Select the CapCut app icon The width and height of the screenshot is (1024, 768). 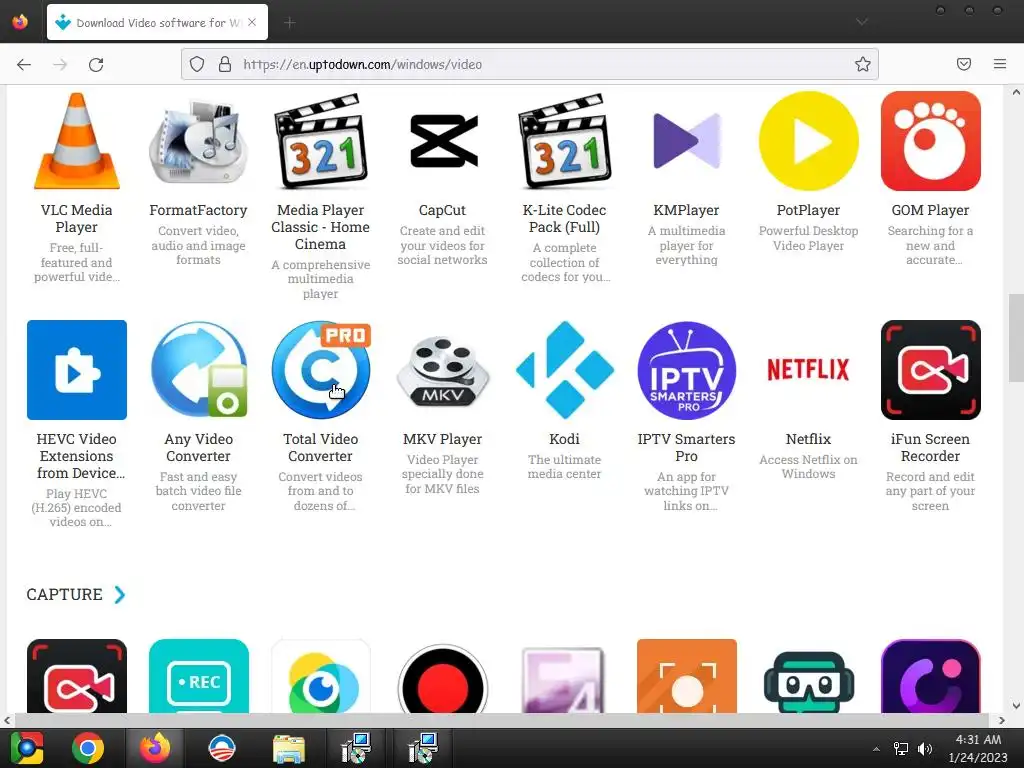pos(443,141)
